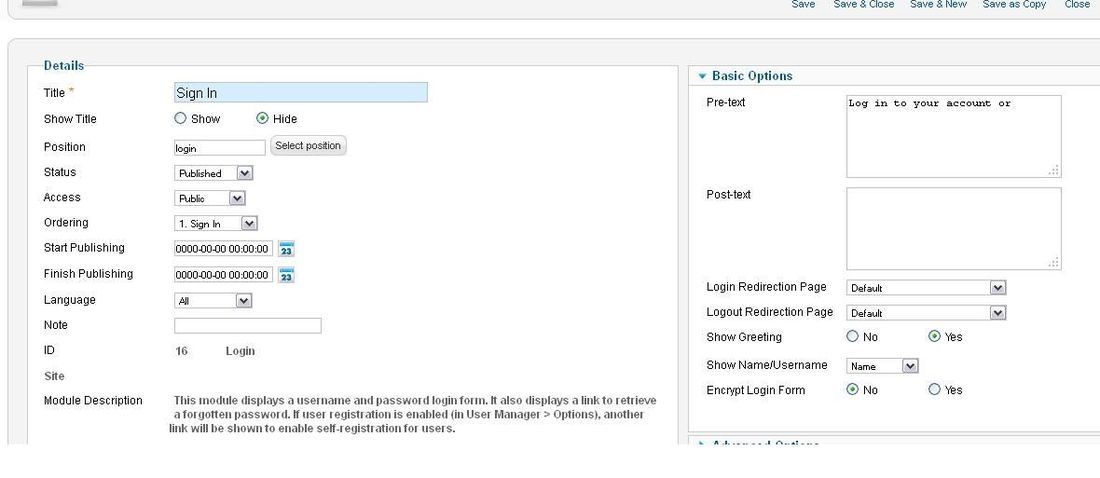The width and height of the screenshot is (1100, 478).
Task: Click Save & New toolbar button
Action: pyautogui.click(x=938, y=4)
